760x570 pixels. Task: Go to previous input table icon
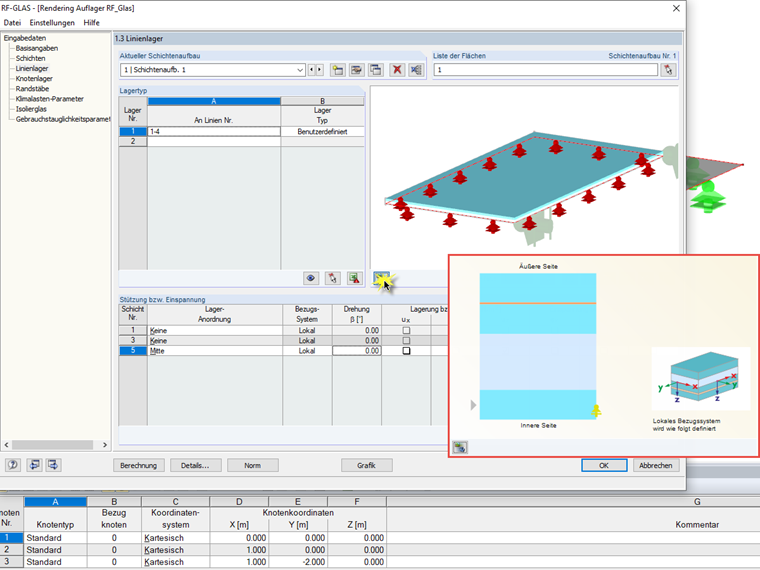34,465
